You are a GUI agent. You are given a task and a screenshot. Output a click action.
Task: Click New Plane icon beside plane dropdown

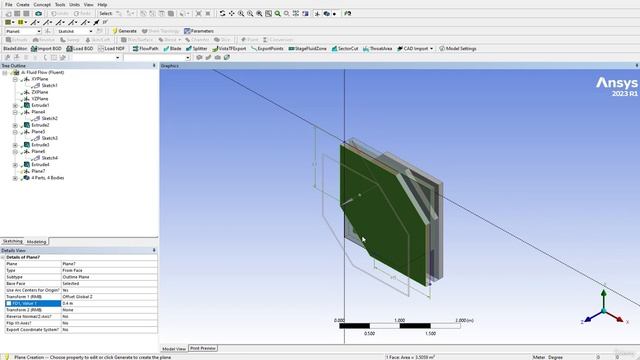(x=48, y=31)
